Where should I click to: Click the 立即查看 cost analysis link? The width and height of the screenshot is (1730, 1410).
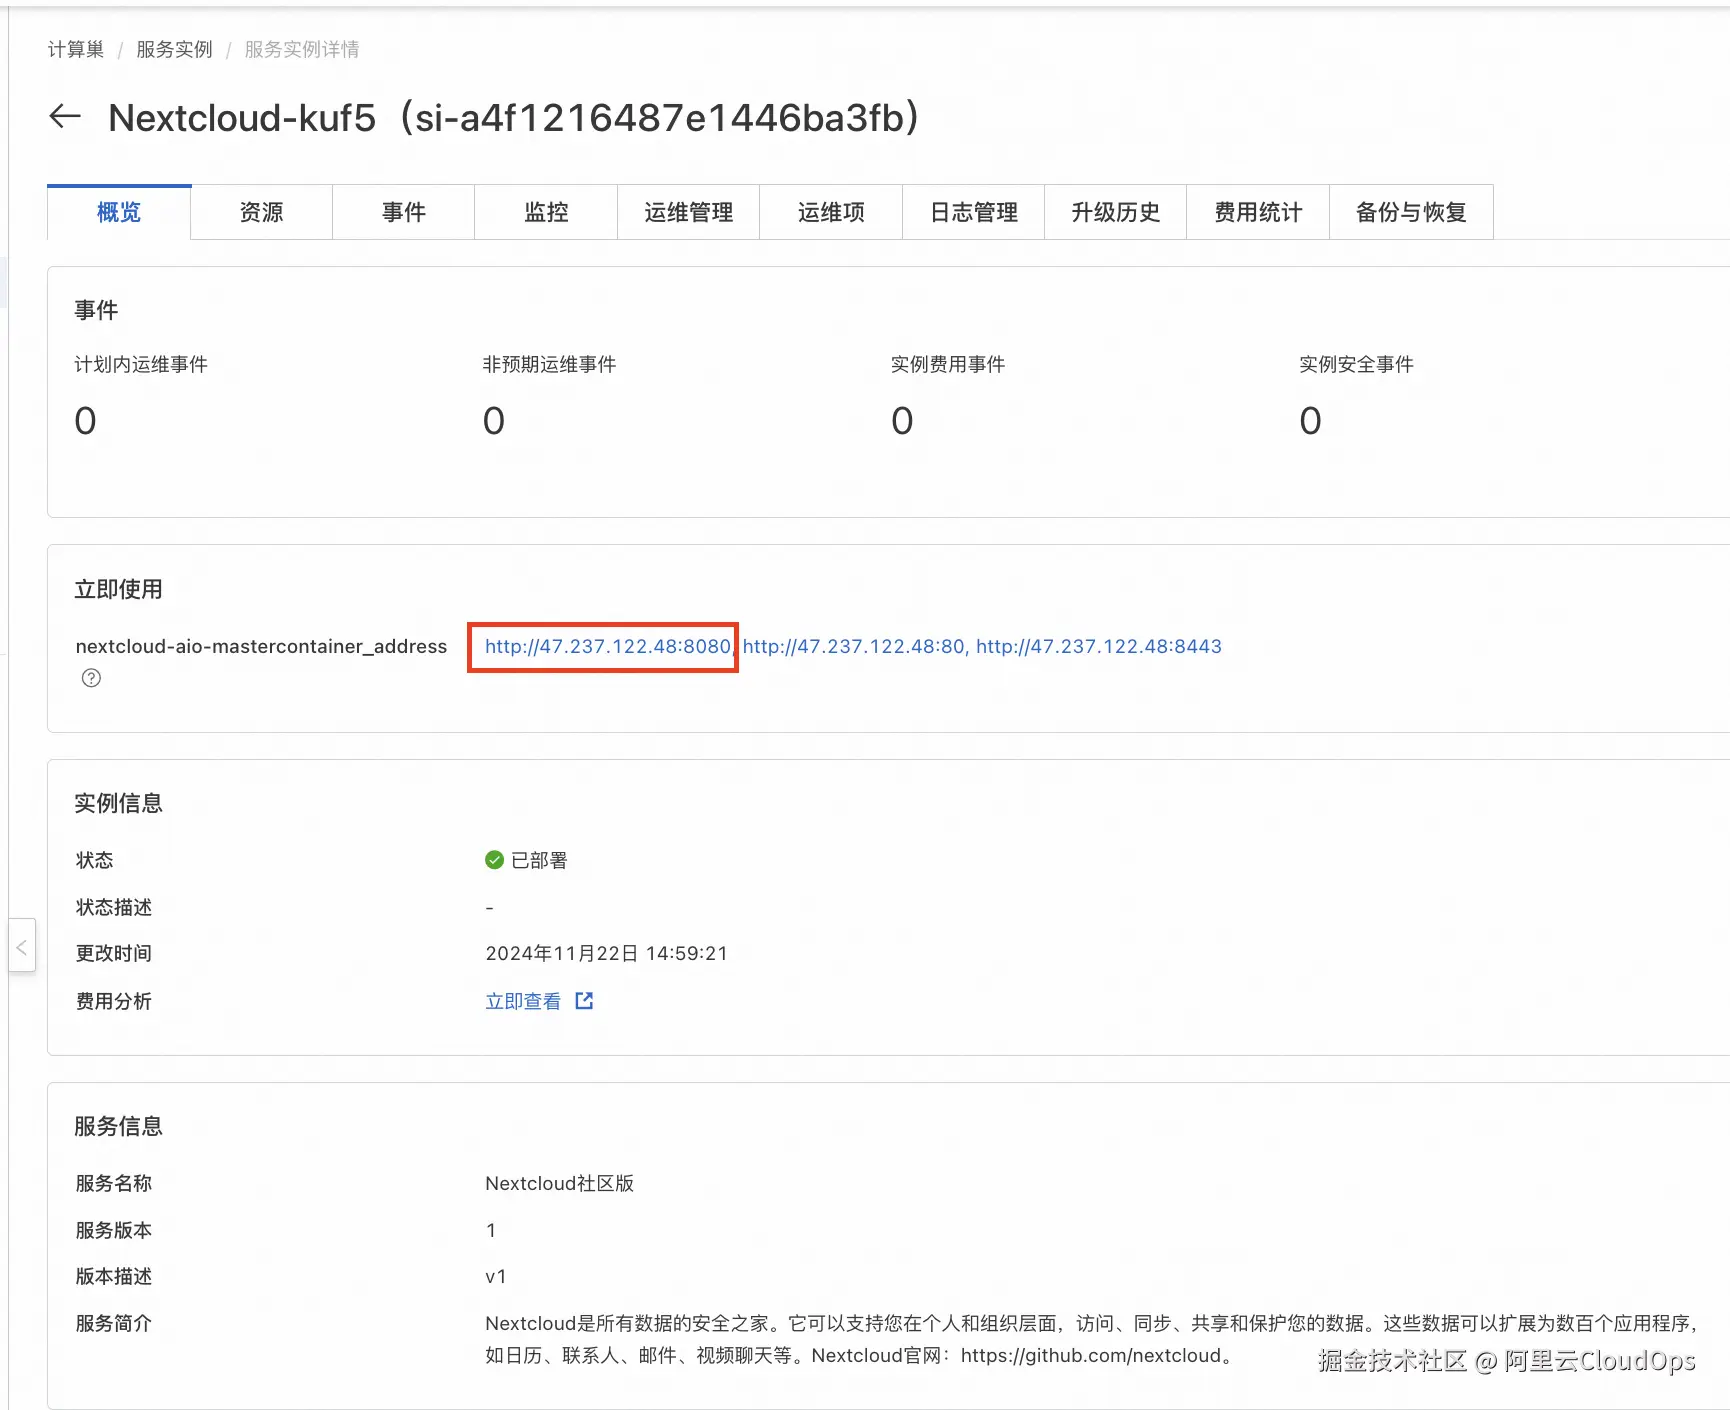[x=523, y=1001]
